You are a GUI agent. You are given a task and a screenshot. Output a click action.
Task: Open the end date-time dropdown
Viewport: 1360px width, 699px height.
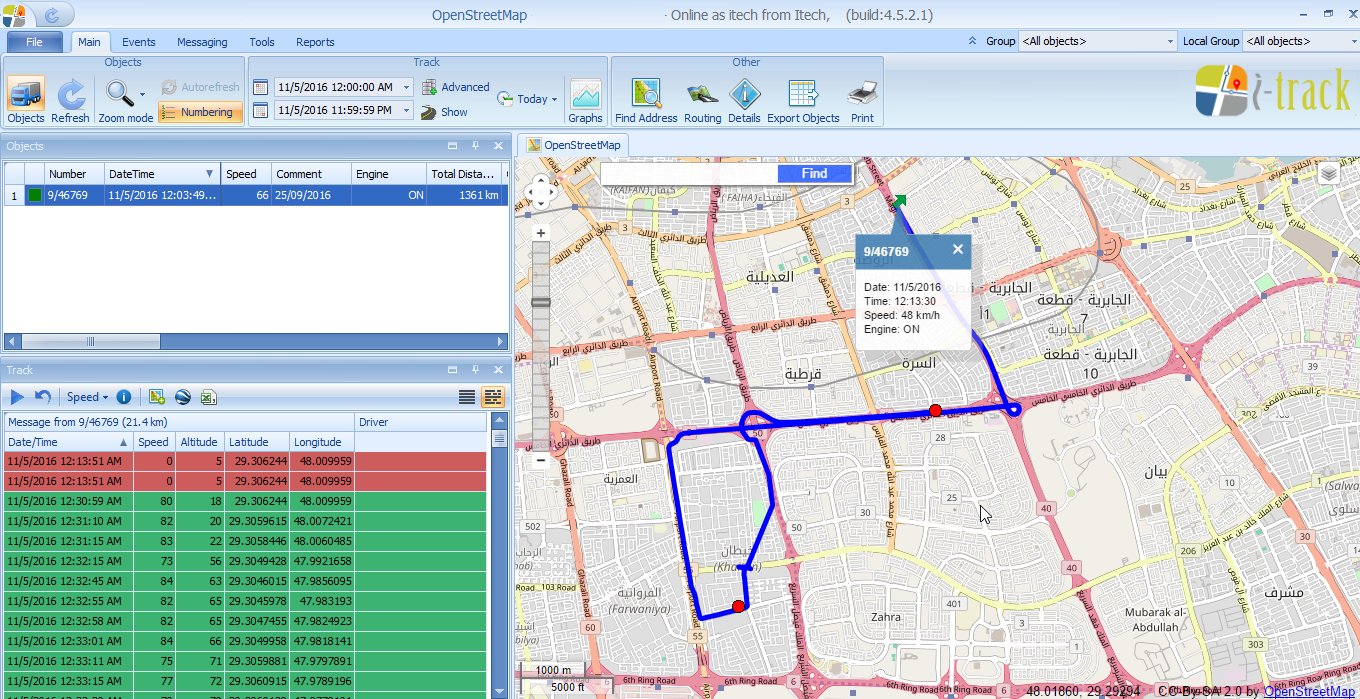tap(407, 111)
